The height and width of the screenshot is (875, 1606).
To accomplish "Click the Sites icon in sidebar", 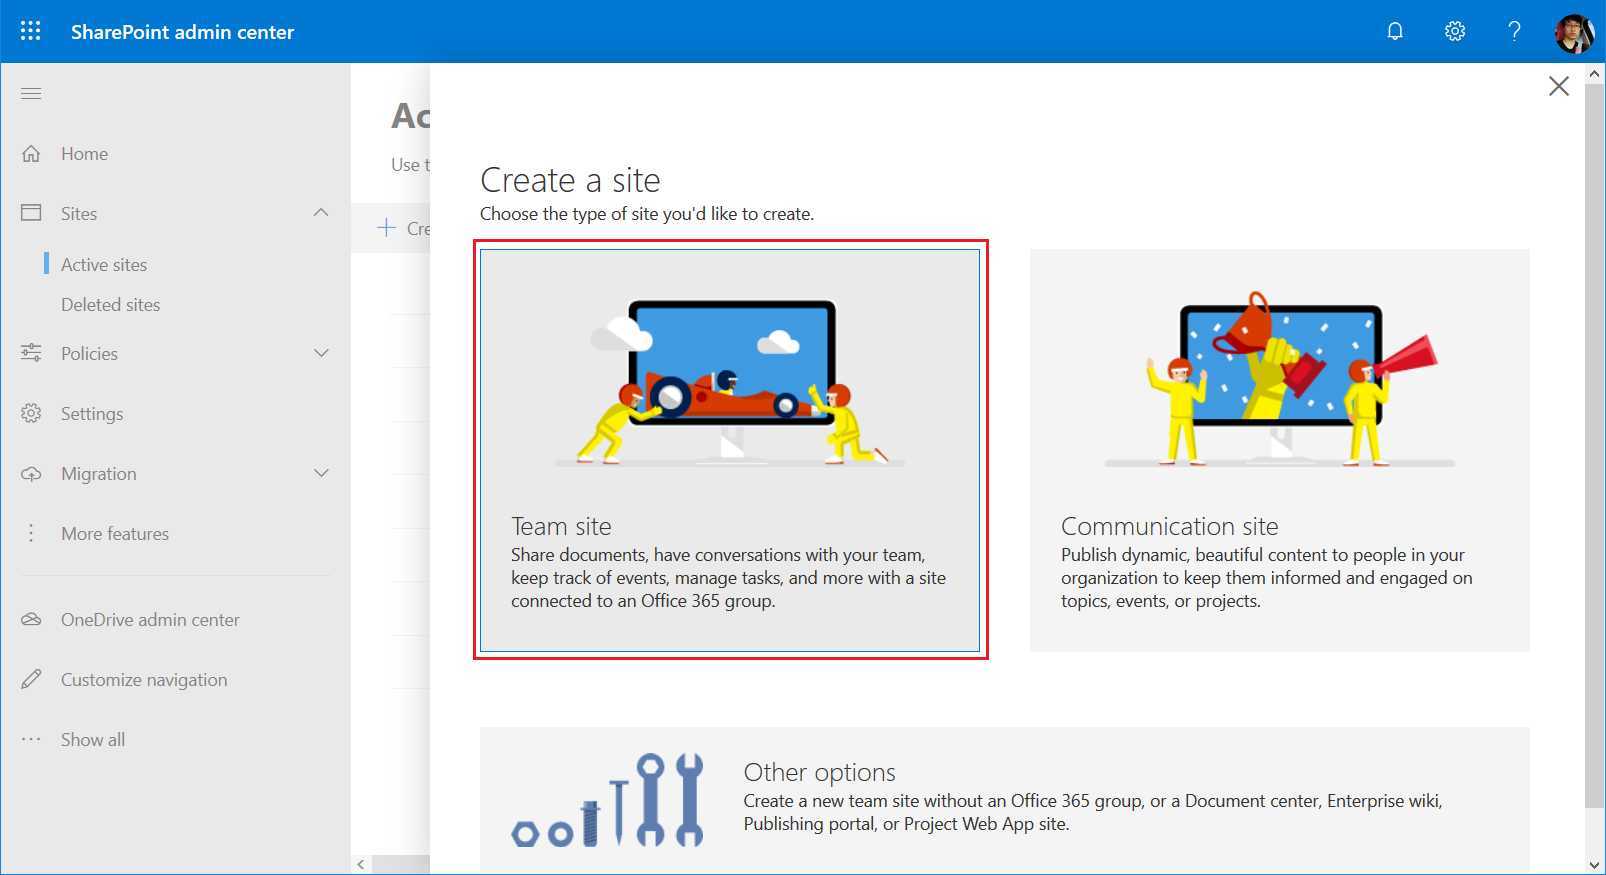I will click(31, 213).
